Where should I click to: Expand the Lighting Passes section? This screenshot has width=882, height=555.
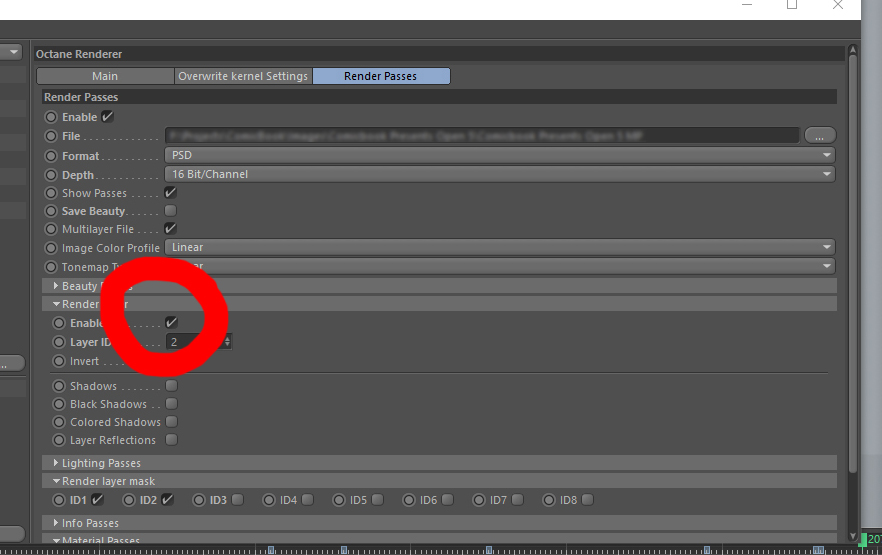tap(56, 463)
